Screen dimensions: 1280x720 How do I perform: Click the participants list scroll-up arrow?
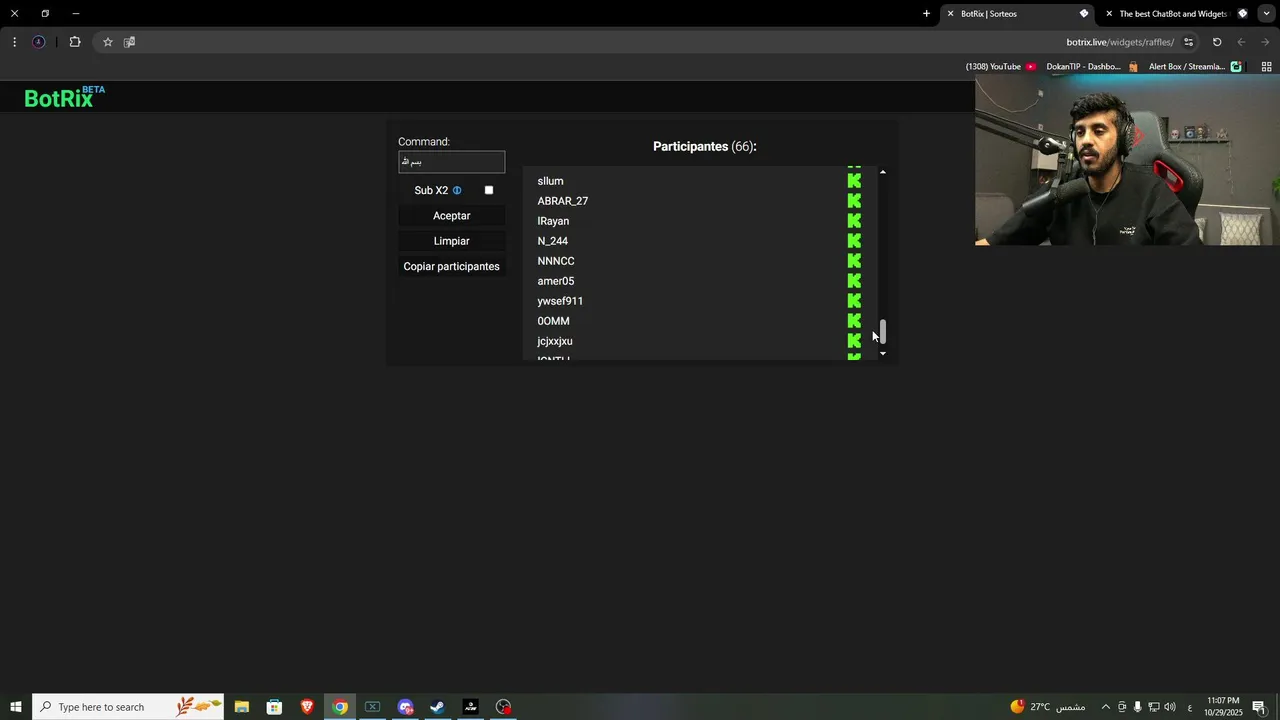(x=883, y=173)
